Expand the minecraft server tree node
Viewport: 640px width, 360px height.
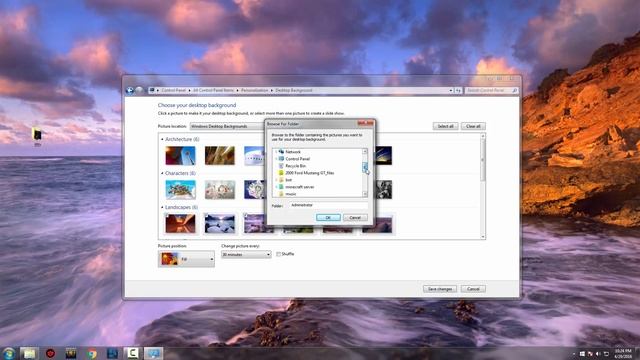[276, 187]
